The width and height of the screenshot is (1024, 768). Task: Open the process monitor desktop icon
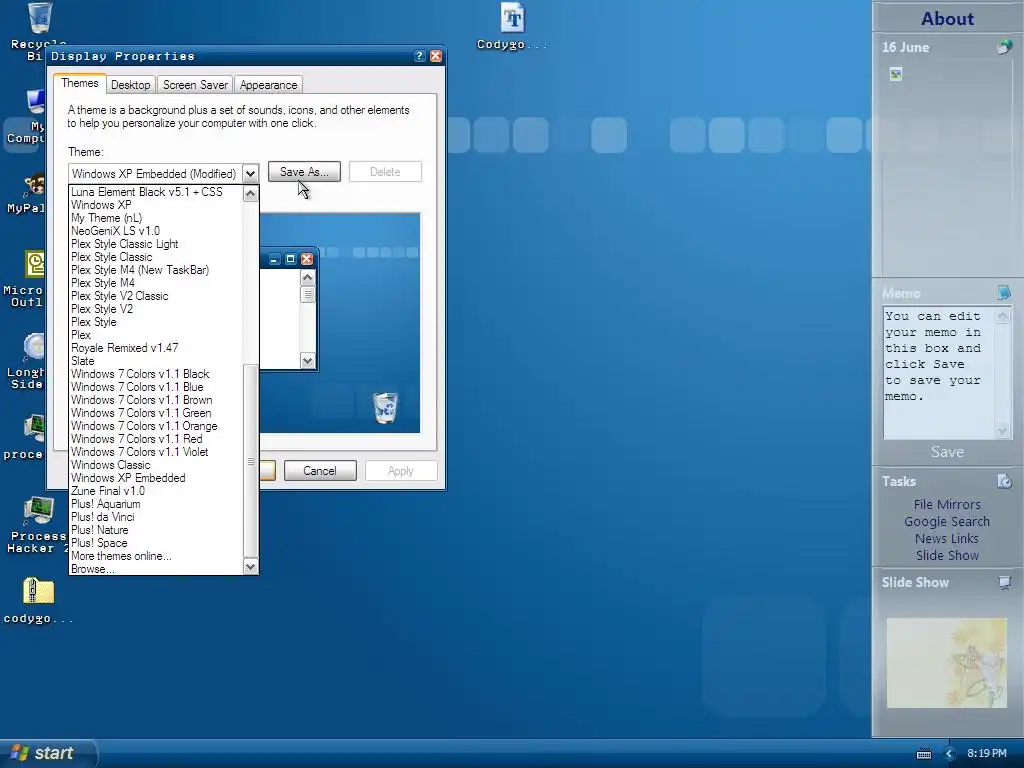click(x=35, y=428)
